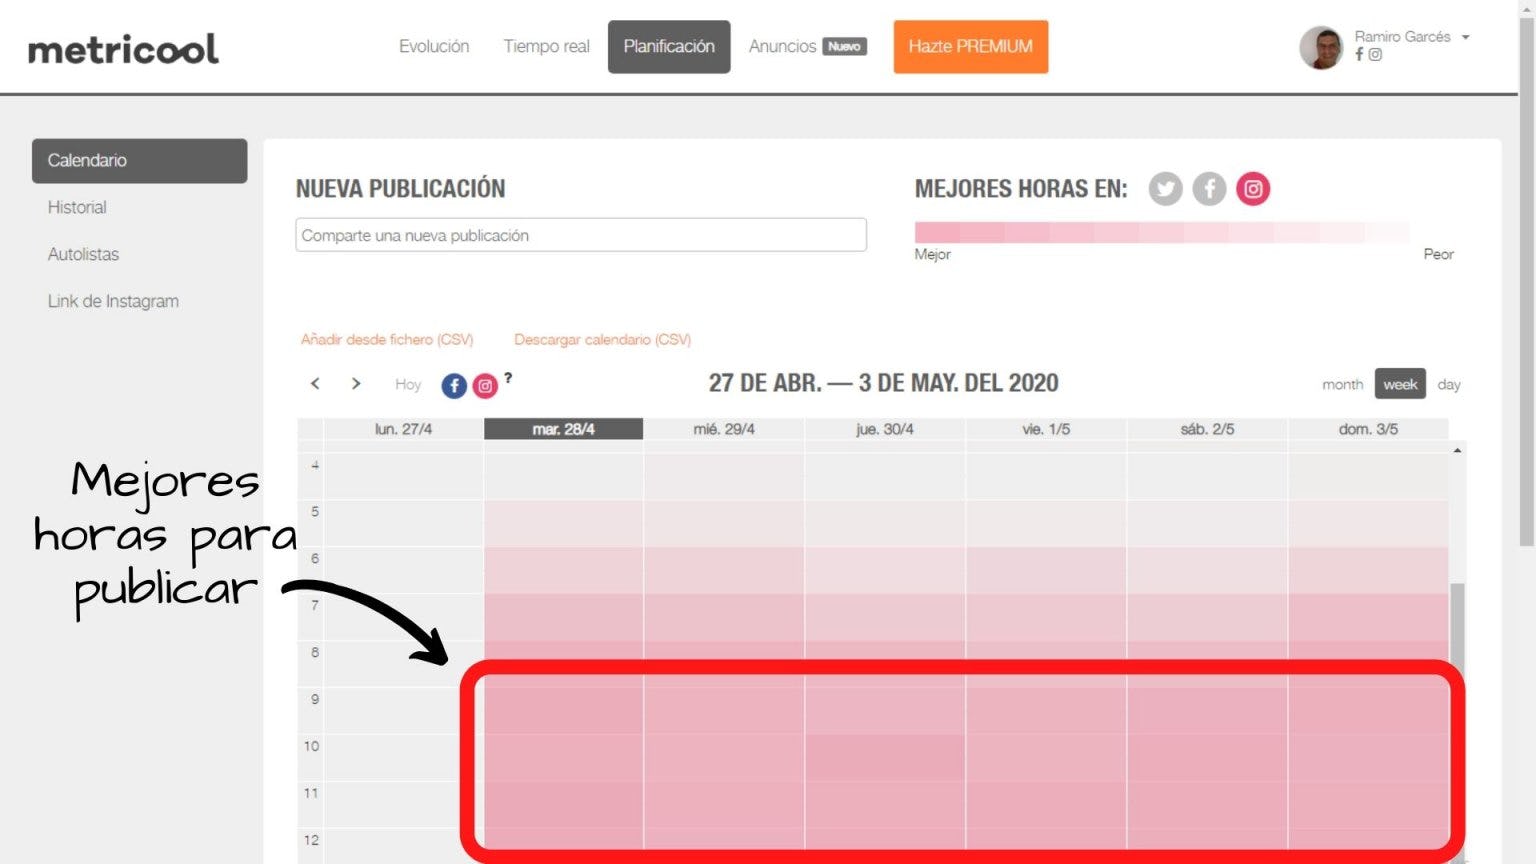The height and width of the screenshot is (864, 1536).
Task: Click the dom. 3/5 column header
Action: point(1368,429)
